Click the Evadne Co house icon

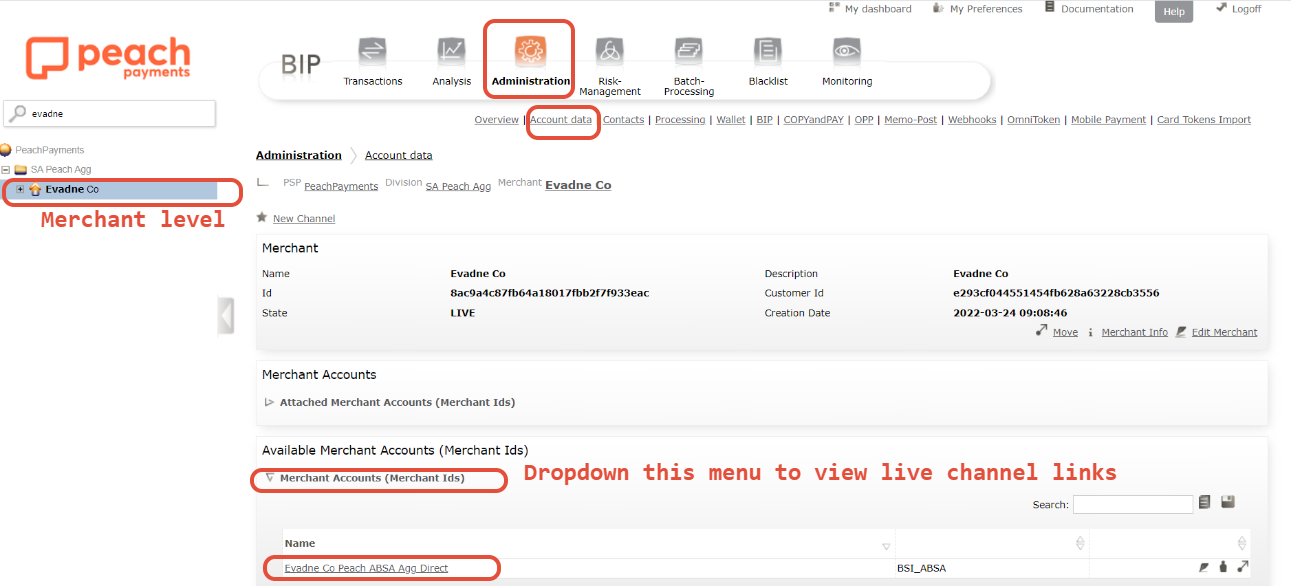35,189
